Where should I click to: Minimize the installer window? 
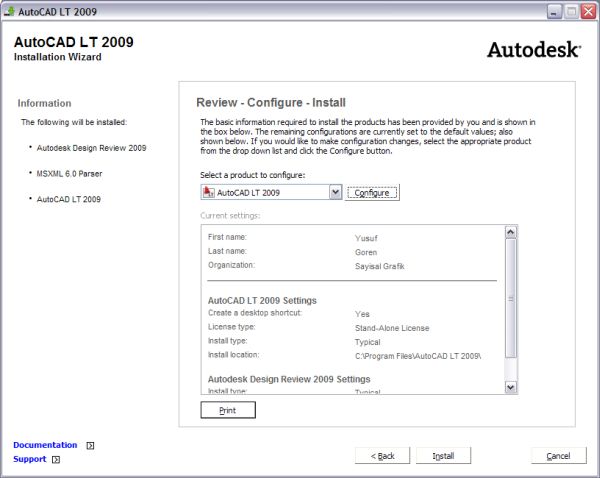[554, 11]
